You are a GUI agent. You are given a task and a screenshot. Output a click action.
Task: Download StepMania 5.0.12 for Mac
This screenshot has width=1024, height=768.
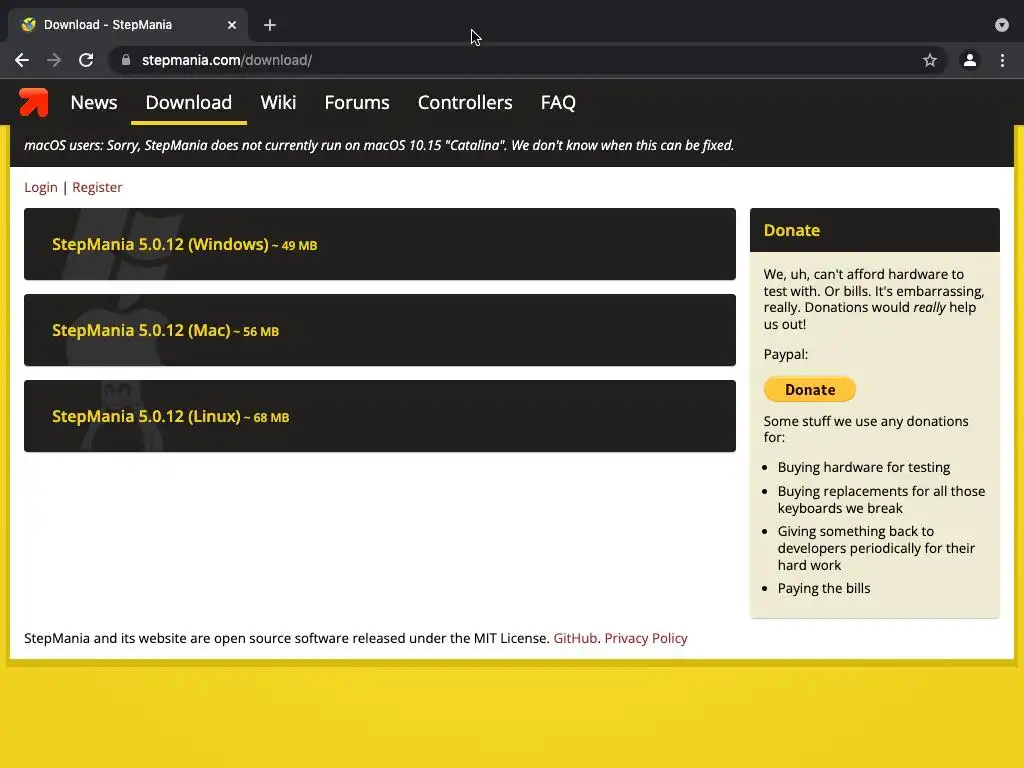[380, 330]
